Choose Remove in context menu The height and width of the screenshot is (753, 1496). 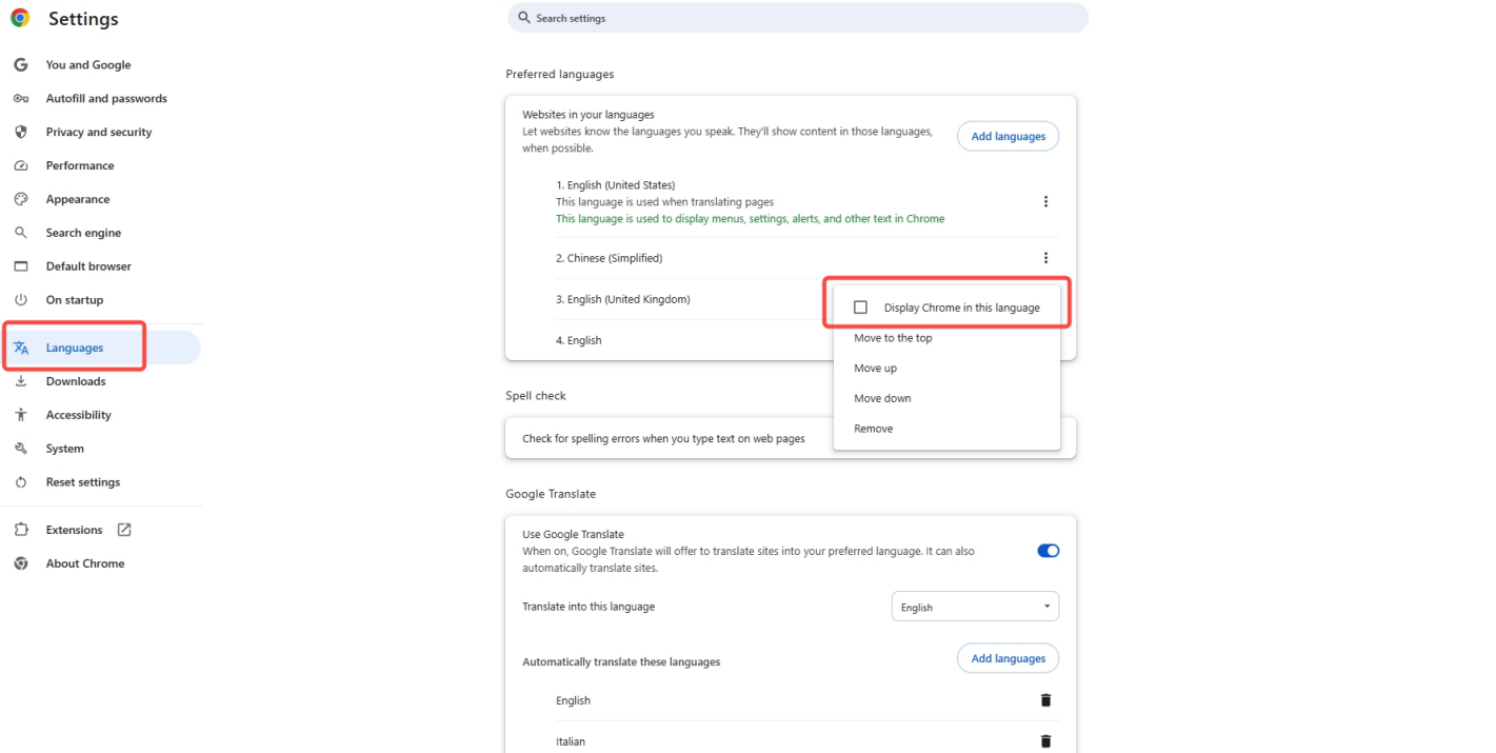coord(873,428)
